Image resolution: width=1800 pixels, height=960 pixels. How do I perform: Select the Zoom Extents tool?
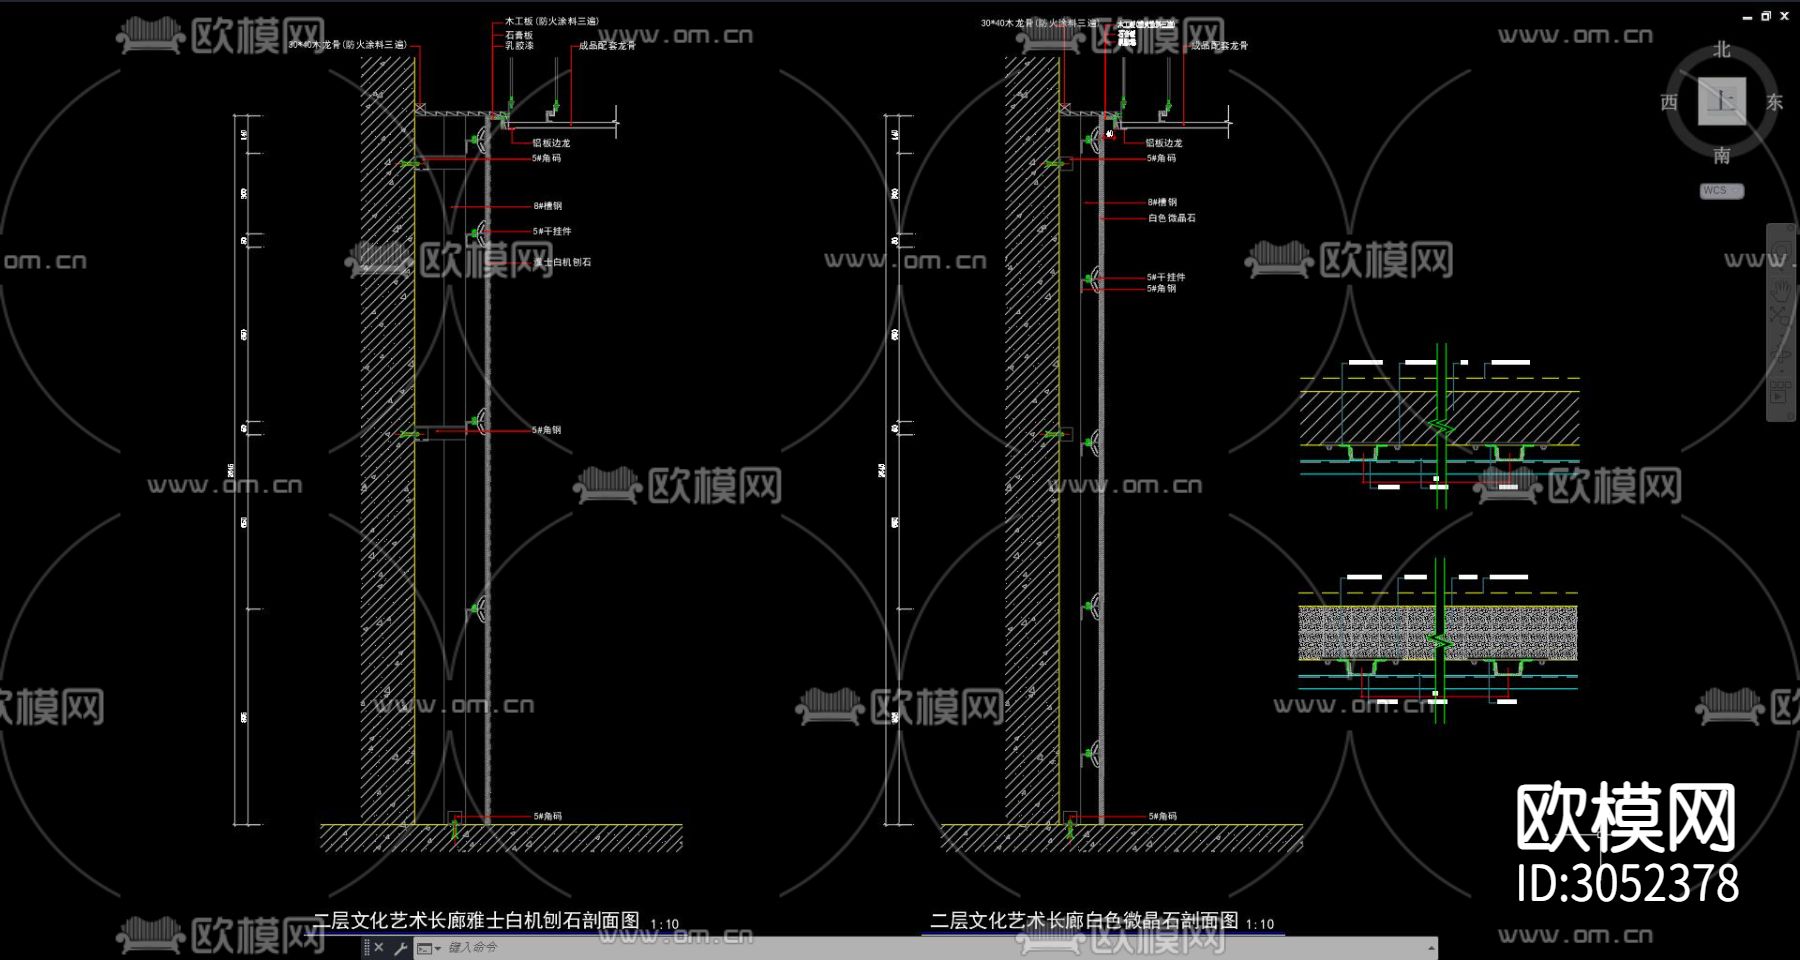[1781, 318]
